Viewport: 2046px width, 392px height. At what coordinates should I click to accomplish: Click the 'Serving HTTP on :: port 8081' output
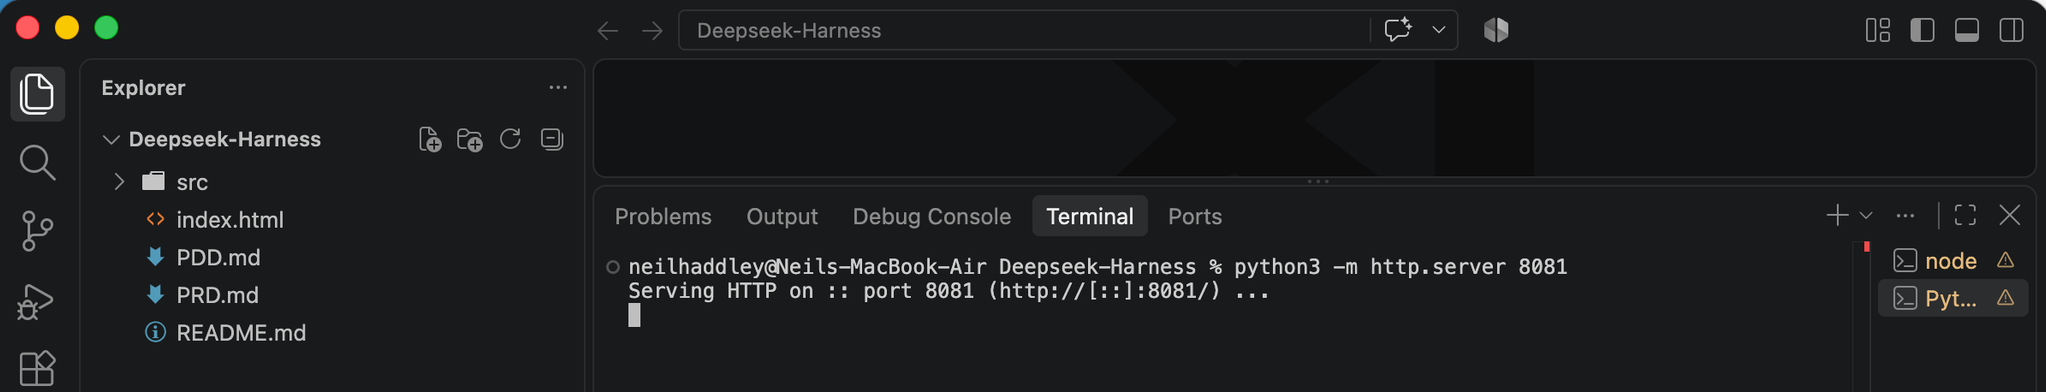(949, 291)
